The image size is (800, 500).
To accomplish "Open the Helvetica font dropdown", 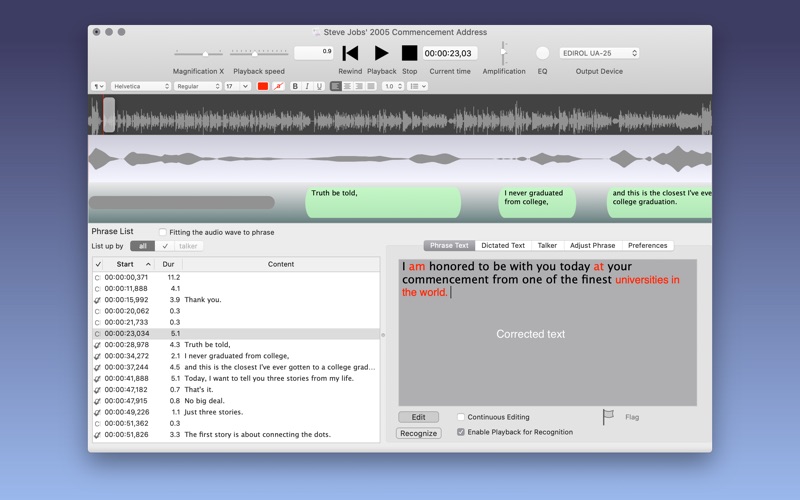I will coord(140,86).
